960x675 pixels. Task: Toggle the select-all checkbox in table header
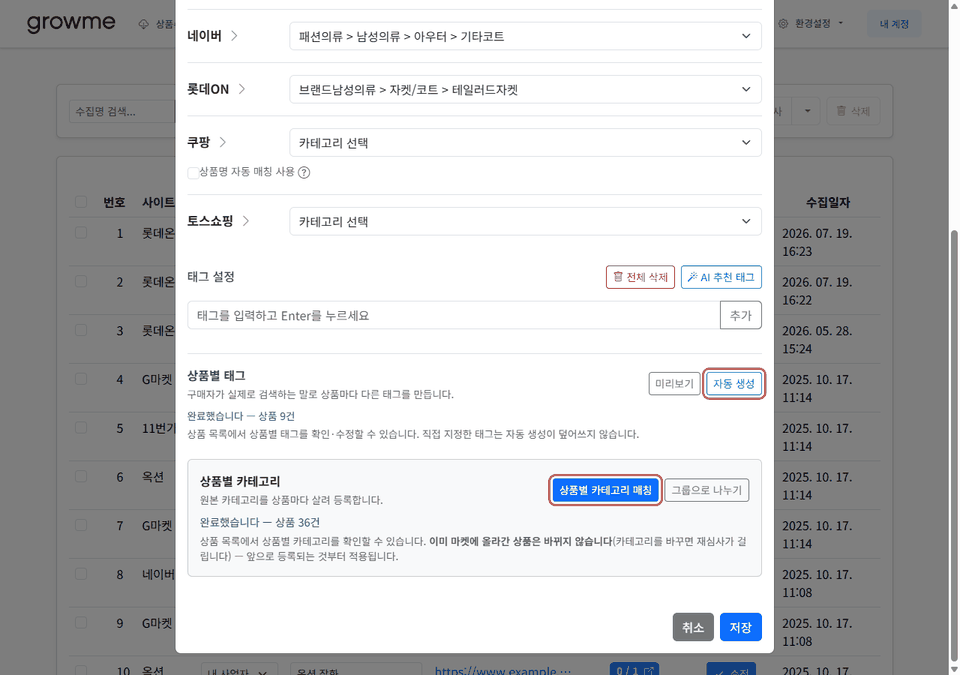coord(81,202)
